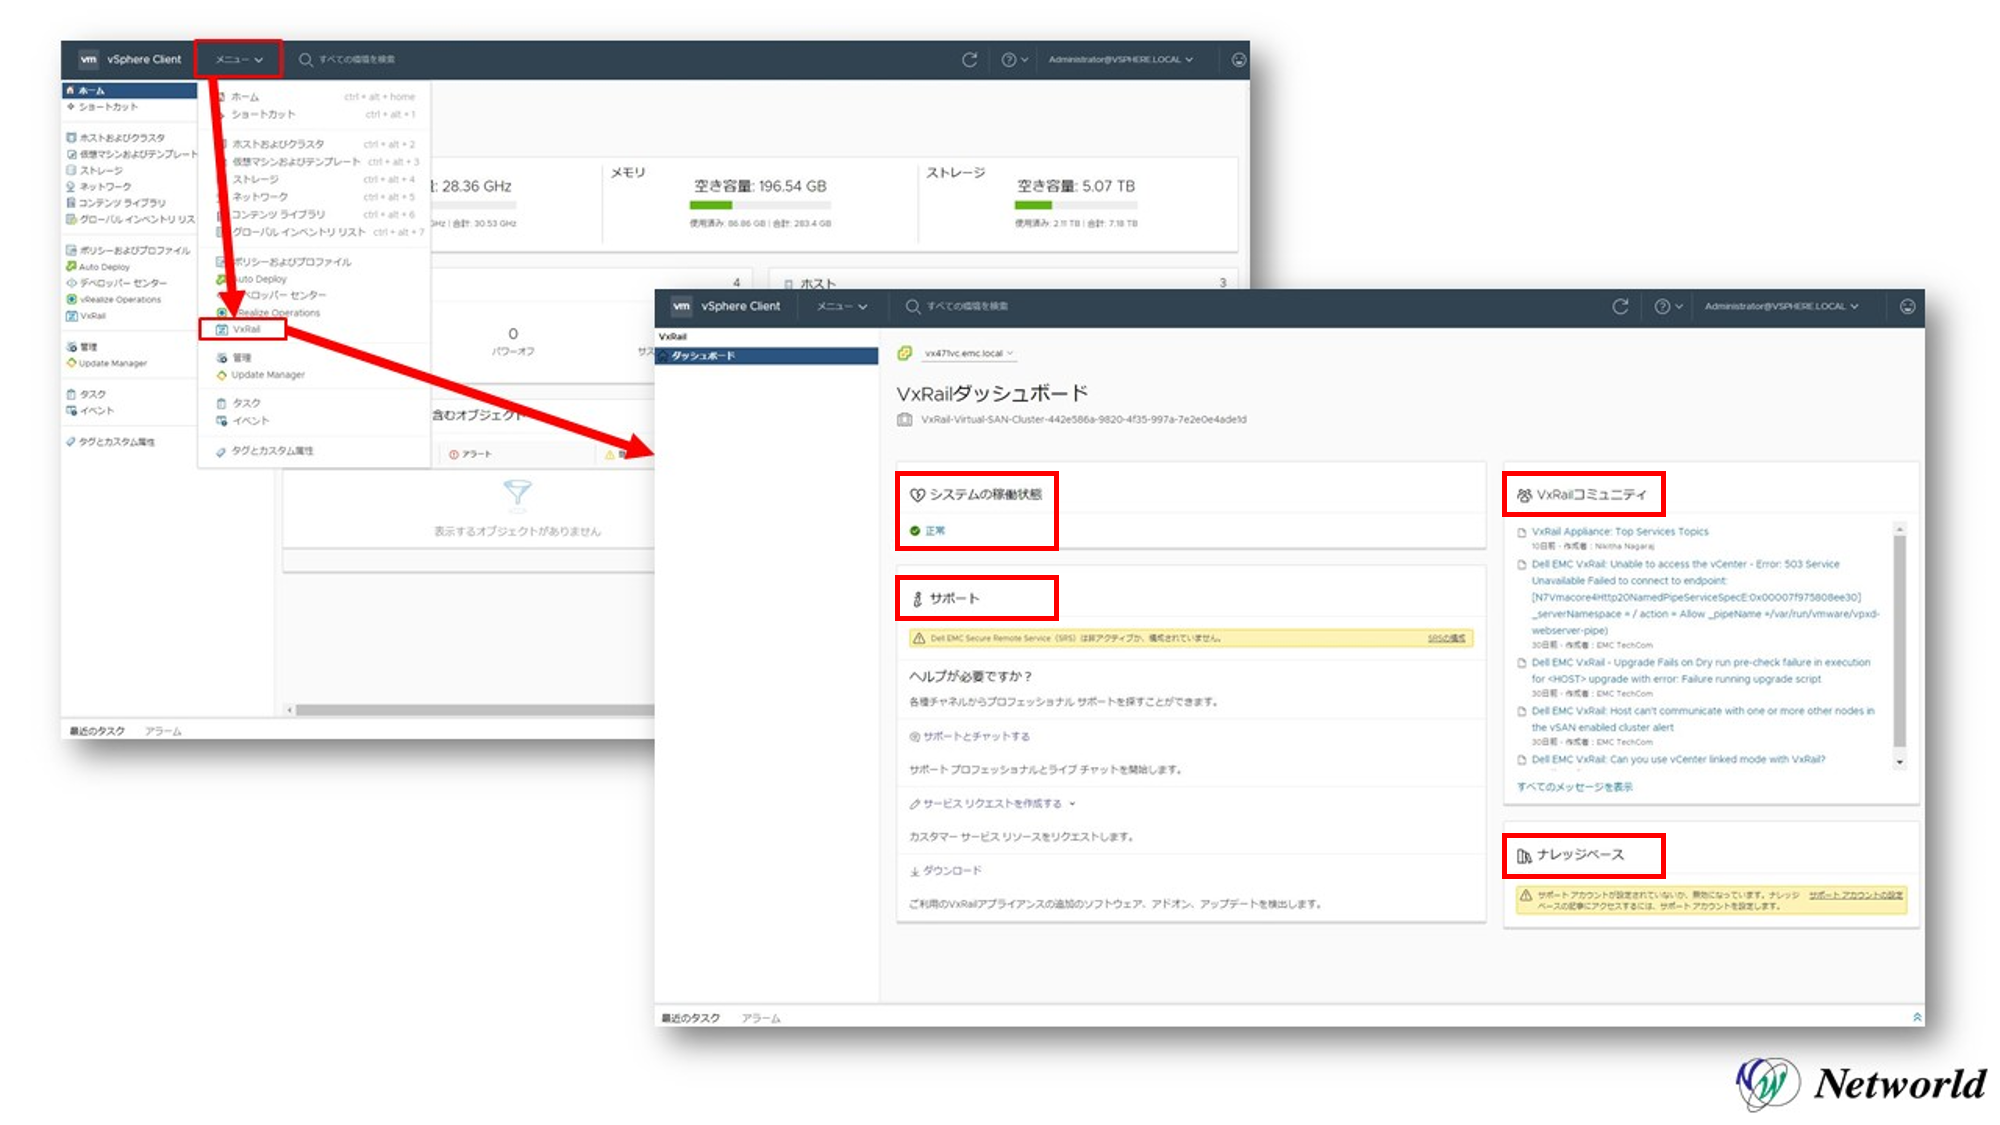This screenshot has height=1125, width=2000.
Task: Click the refresh icon in the back vSphere window
Action: [x=969, y=60]
